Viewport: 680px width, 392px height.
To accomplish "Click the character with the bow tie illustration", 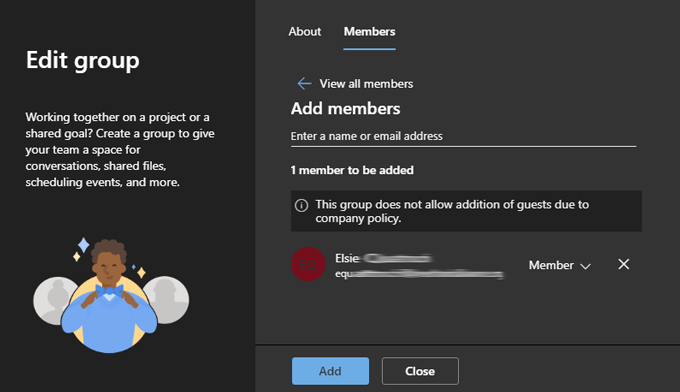I will point(108,296).
